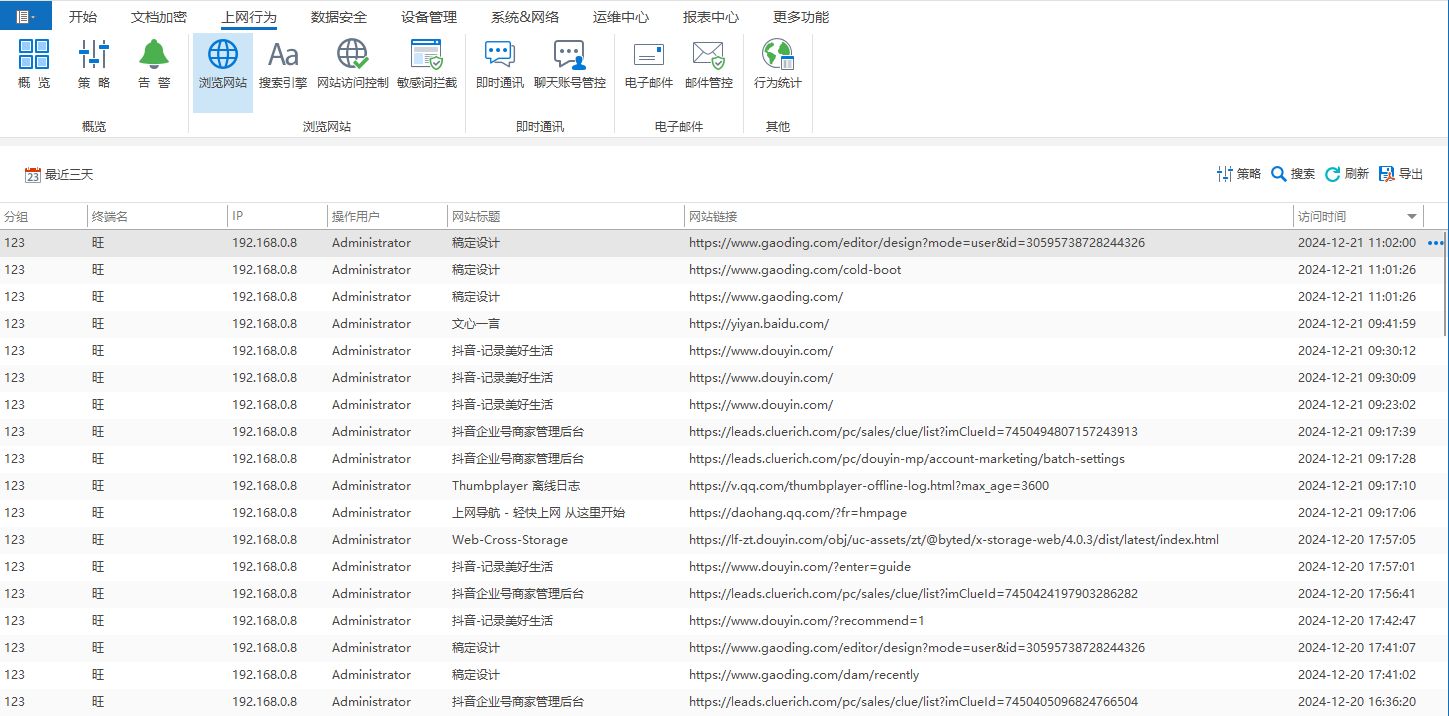Open 行为统计 behavior statistics
Viewport: 1449px width, 716px height.
[x=777, y=64]
